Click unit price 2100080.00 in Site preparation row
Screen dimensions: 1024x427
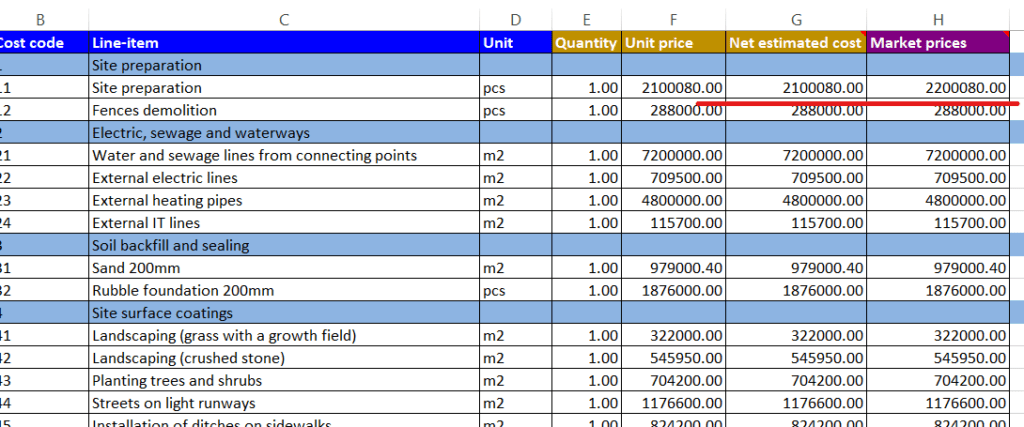tap(673, 87)
